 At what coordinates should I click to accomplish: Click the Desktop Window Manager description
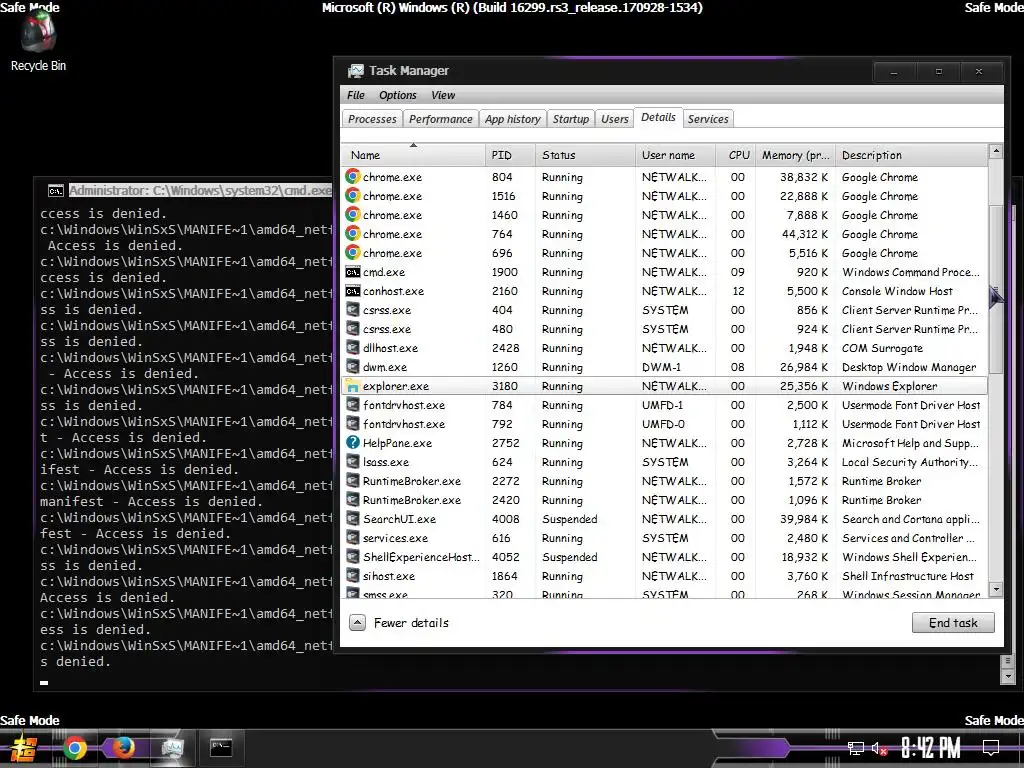(909, 367)
